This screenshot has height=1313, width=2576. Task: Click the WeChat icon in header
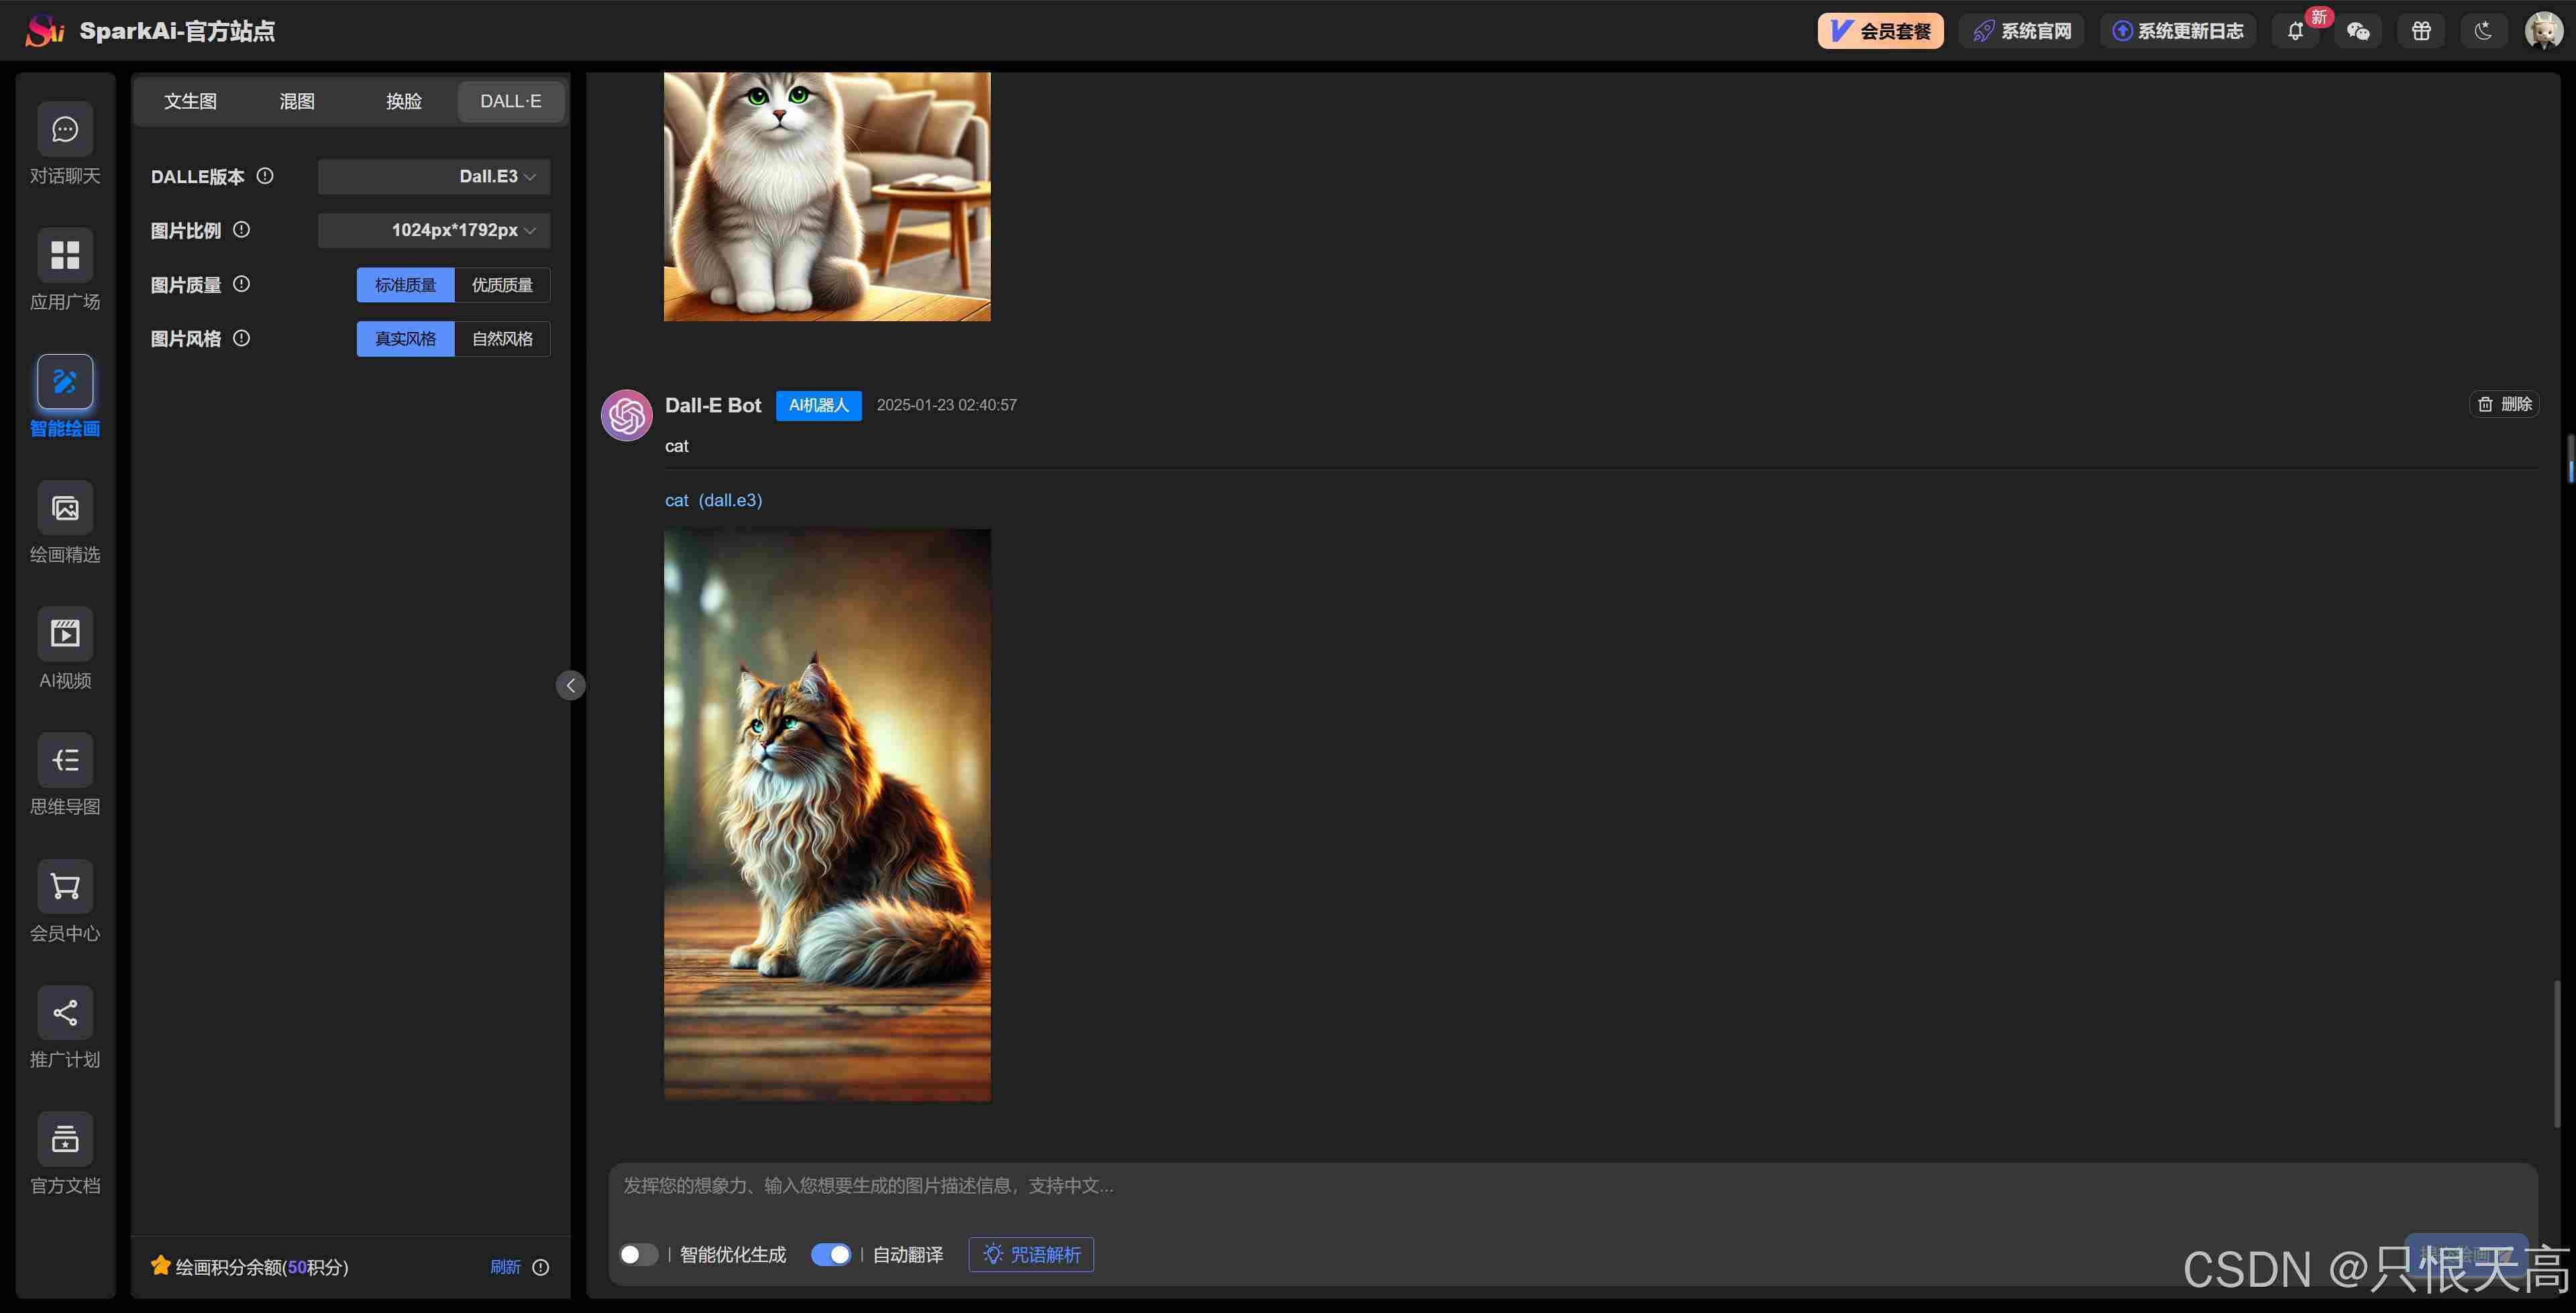[2358, 31]
